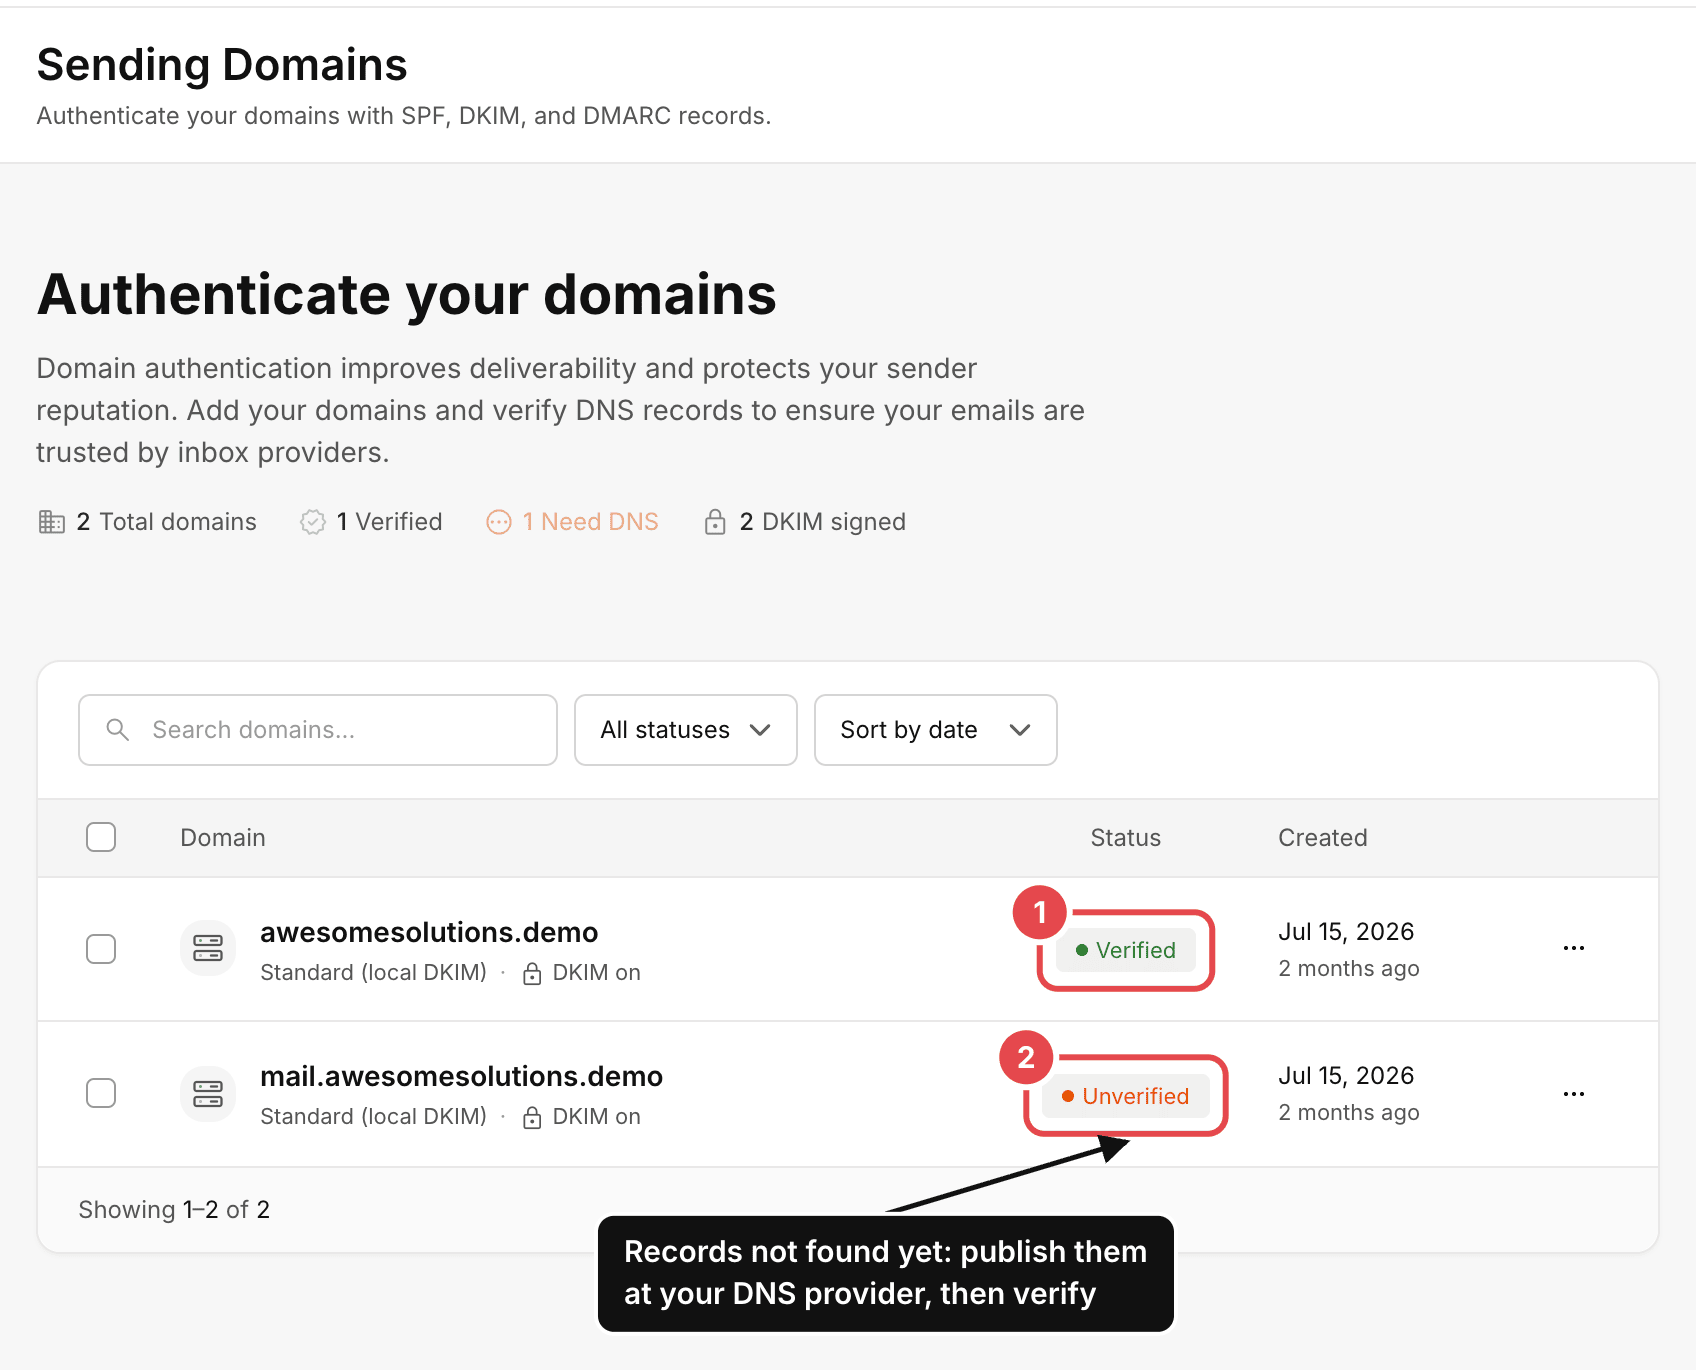This screenshot has height=1370, width=1696.
Task: Click the pending icon beside 1 Need DNS
Action: [x=499, y=522]
